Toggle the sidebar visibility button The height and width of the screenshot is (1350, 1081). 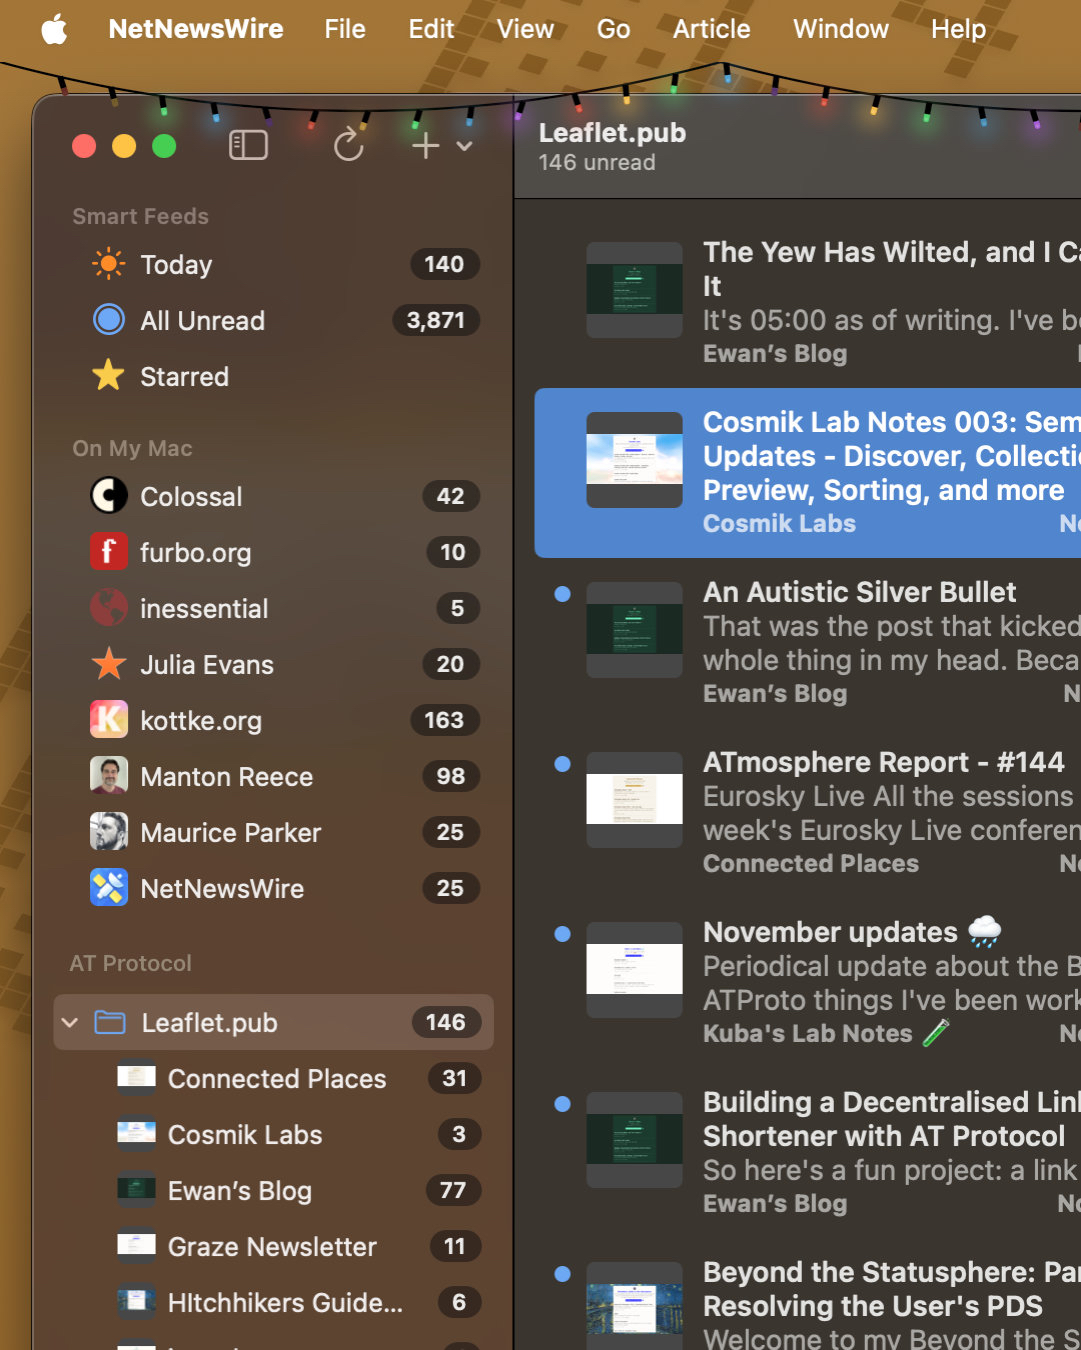[248, 146]
